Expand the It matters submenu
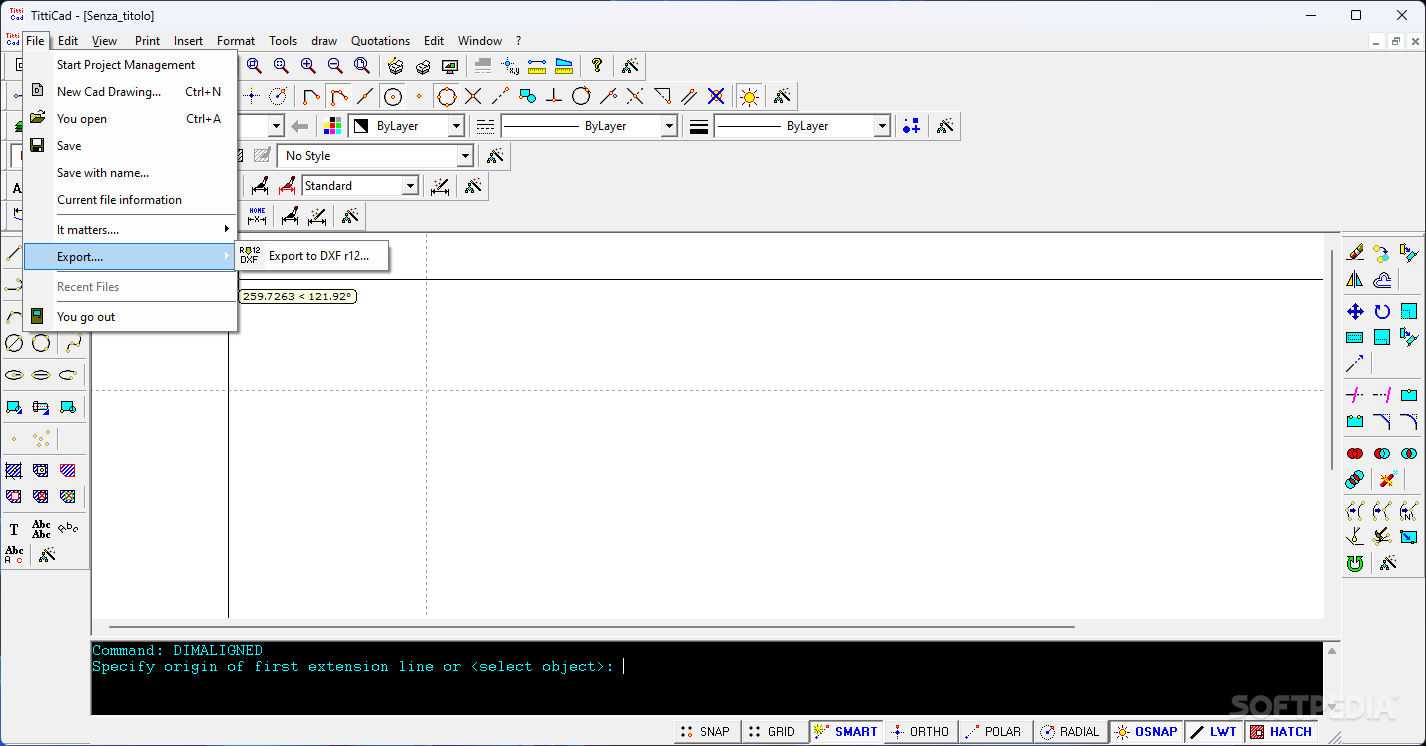 click(x=130, y=230)
